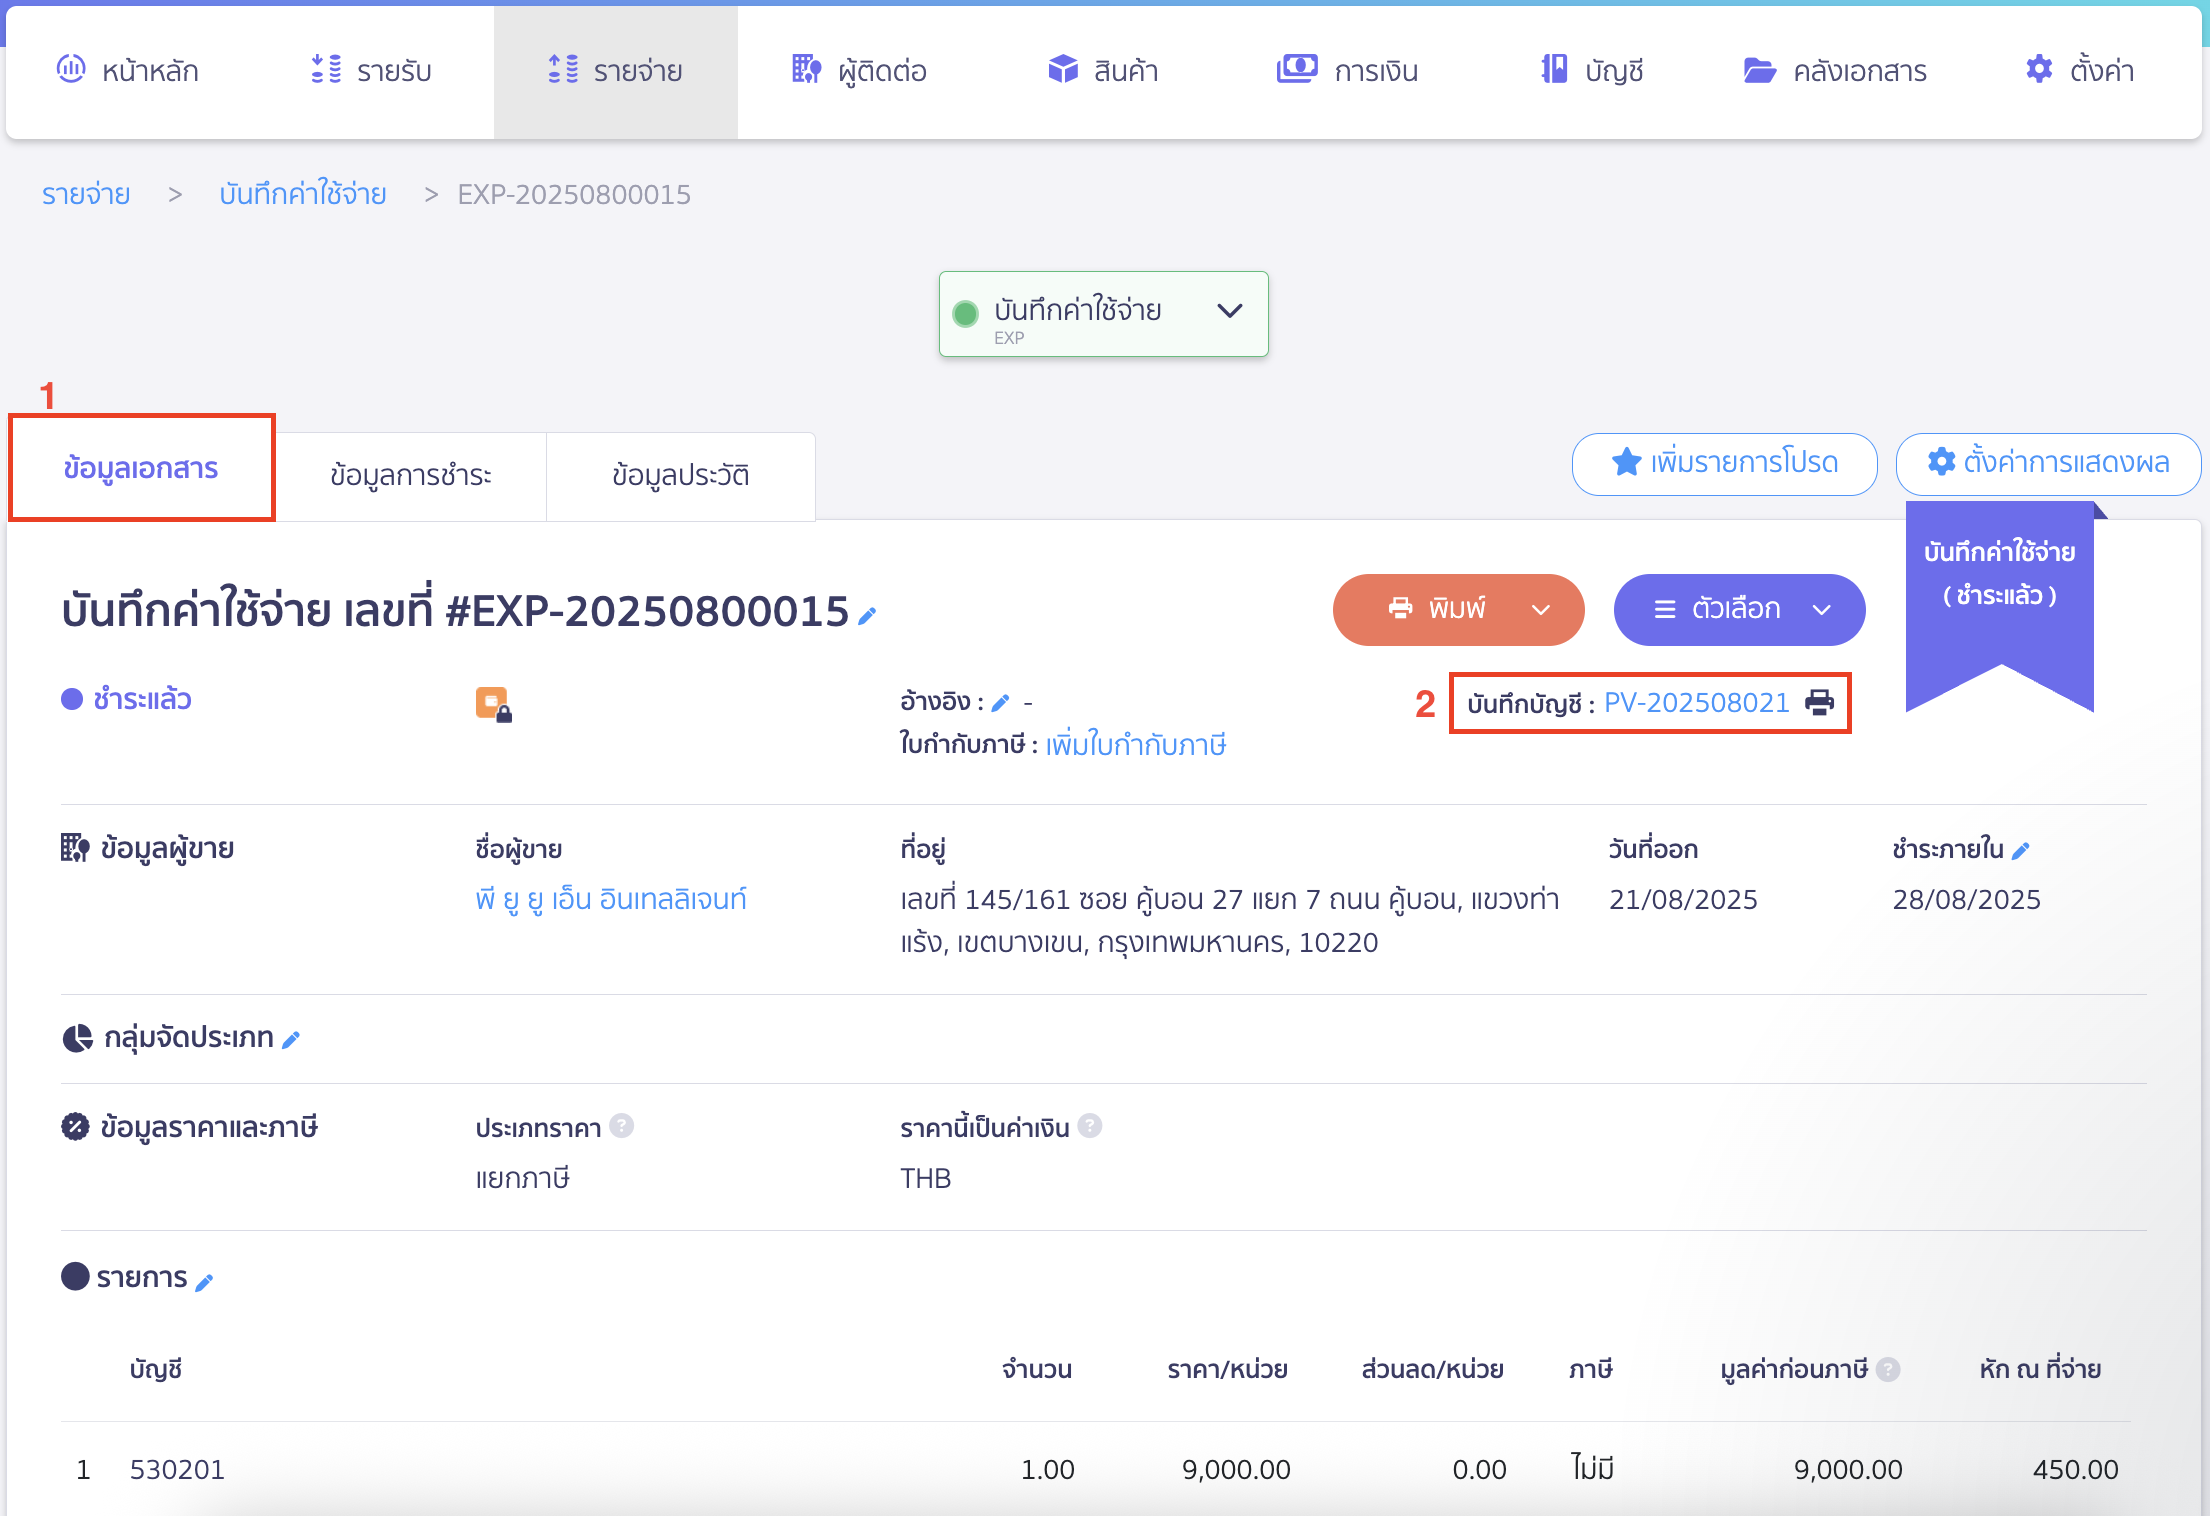Click the มูลค่าก่อนภาษี help icon
The width and height of the screenshot is (2210, 1516).
pyautogui.click(x=1887, y=1369)
